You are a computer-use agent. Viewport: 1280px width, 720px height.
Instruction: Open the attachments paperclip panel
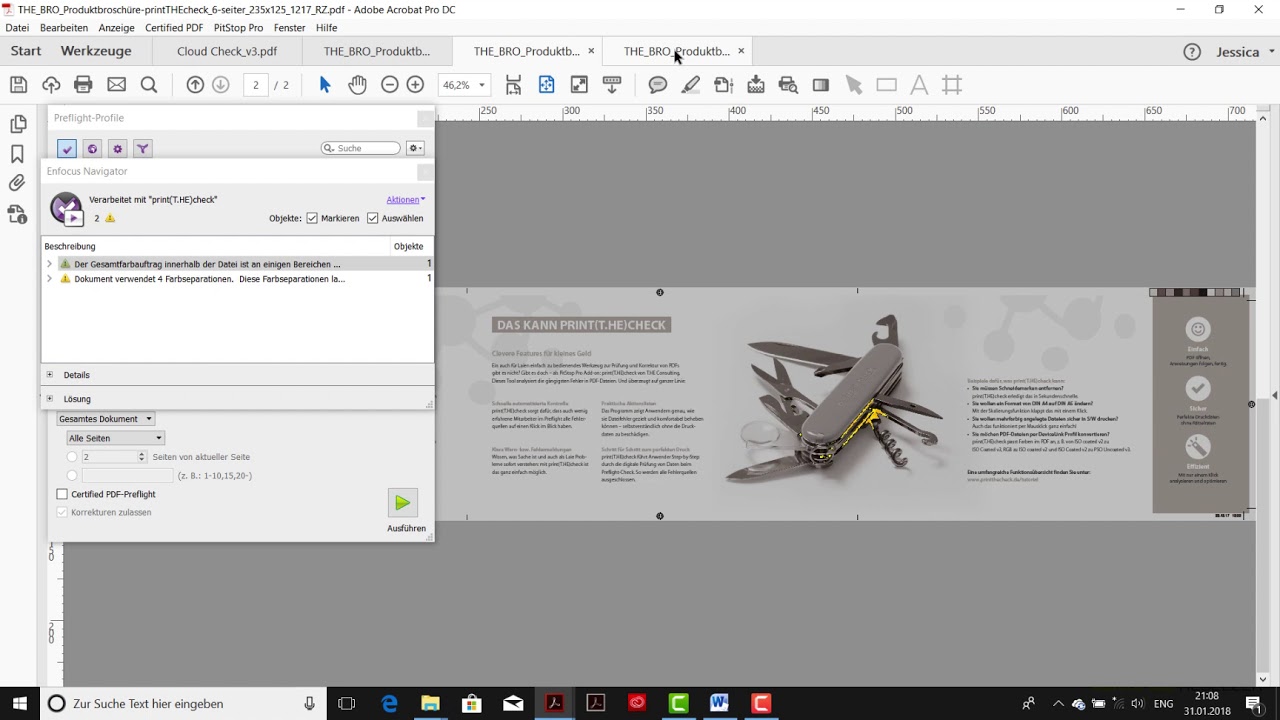tap(18, 183)
